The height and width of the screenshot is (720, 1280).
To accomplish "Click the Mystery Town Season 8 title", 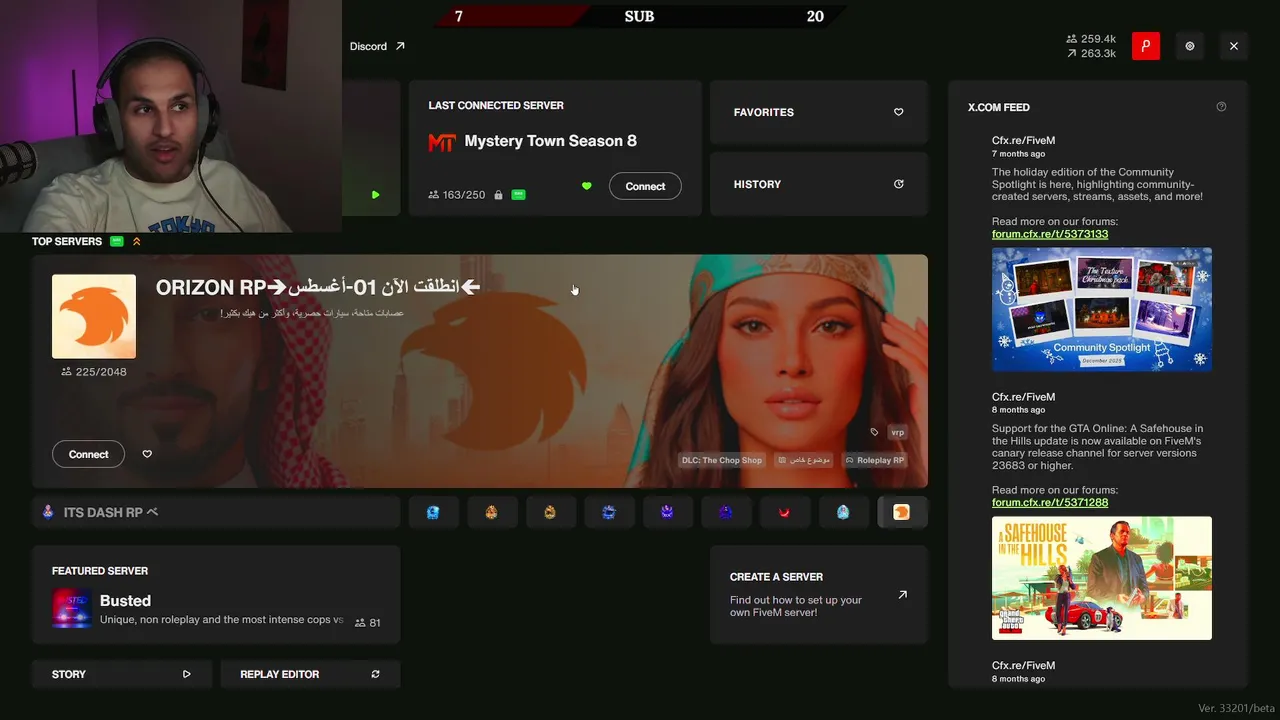I will (550, 141).
